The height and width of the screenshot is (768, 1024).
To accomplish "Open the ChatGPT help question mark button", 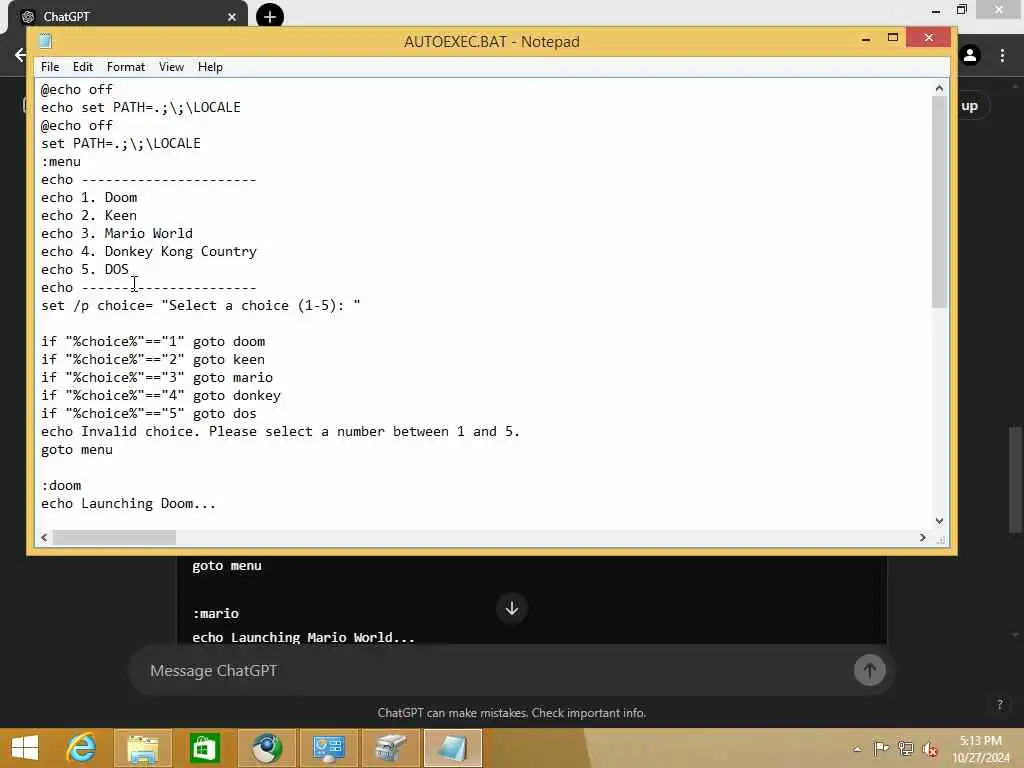I will click(x=999, y=704).
